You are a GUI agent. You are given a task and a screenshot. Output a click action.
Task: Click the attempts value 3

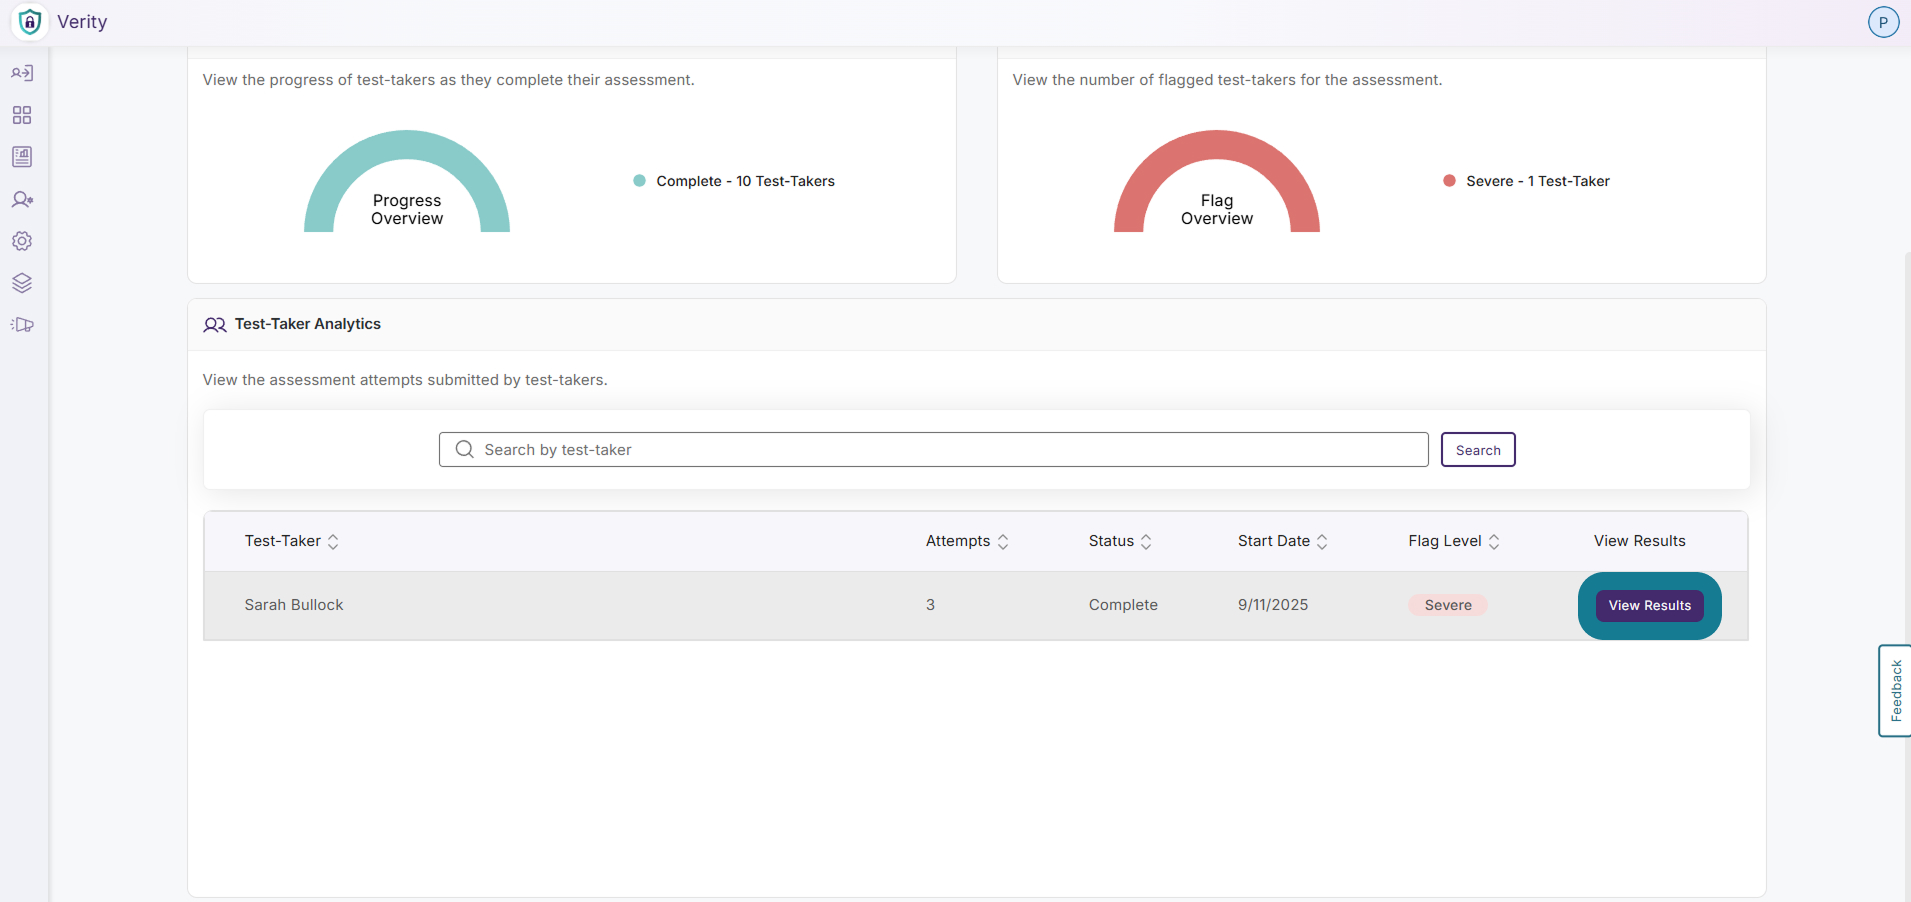tap(930, 605)
